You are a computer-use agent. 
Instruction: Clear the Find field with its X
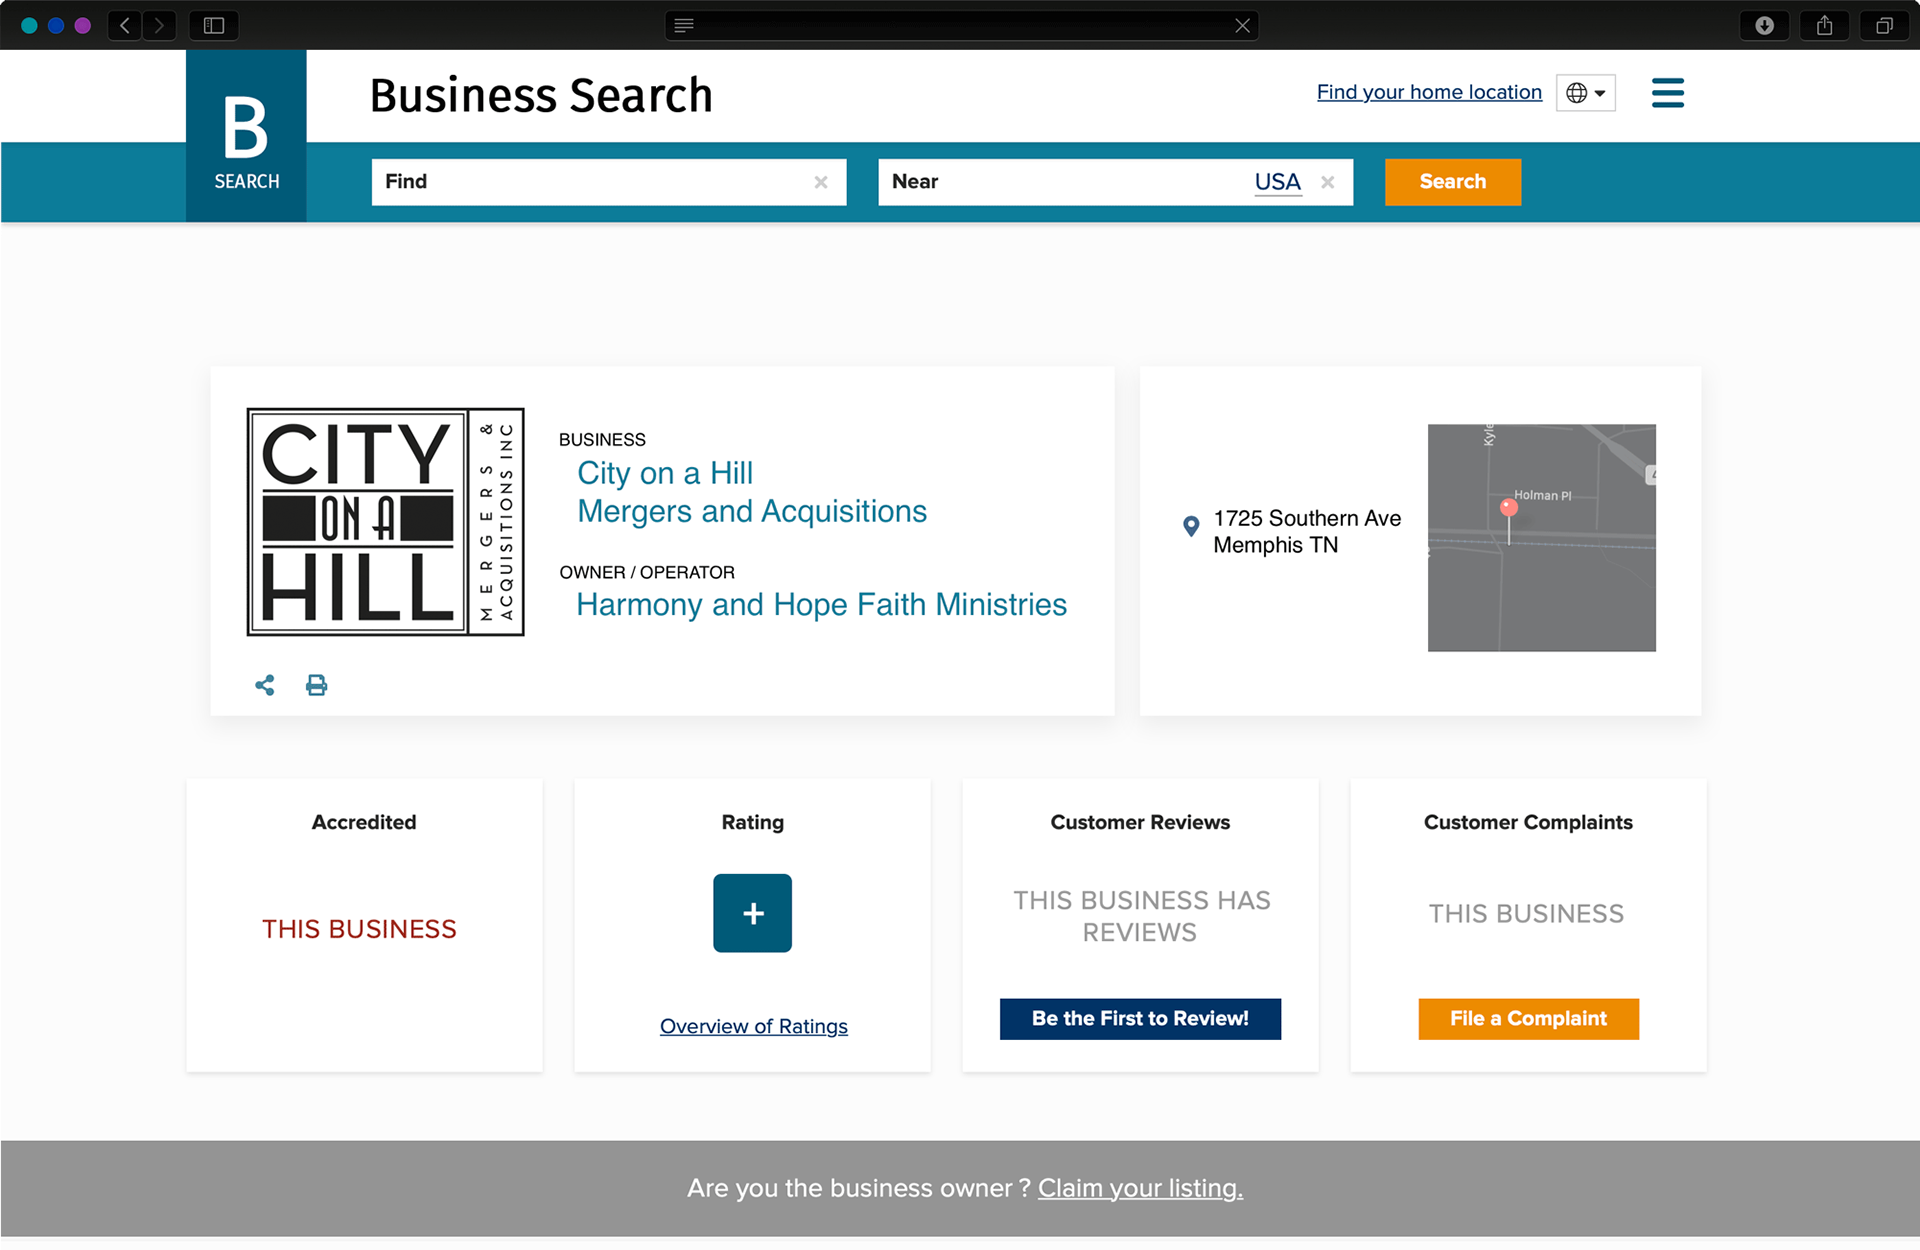click(821, 182)
